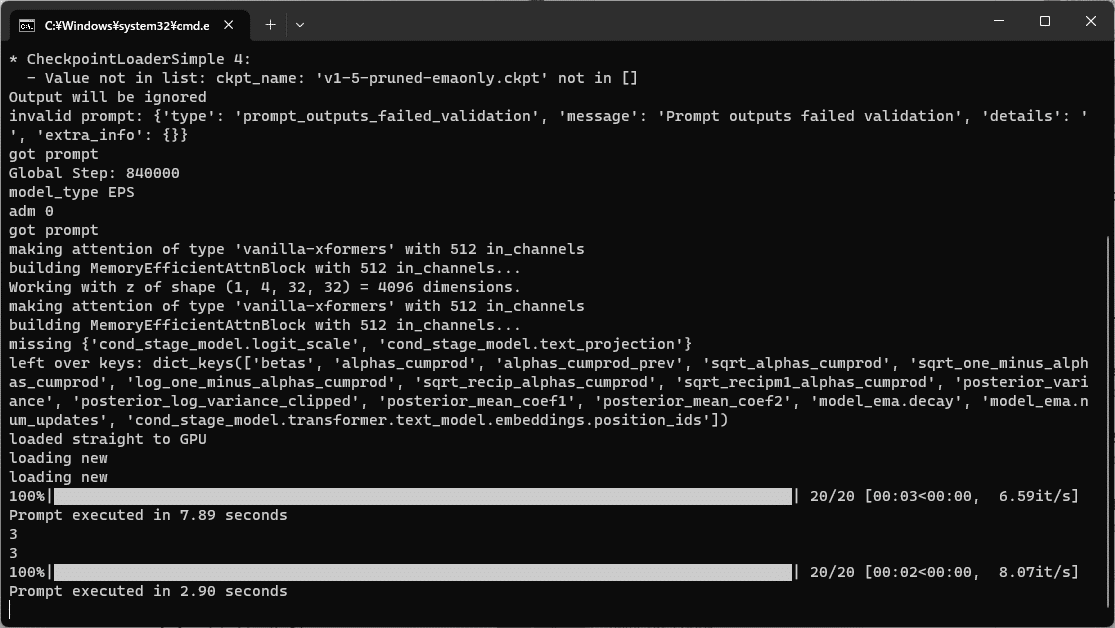Select the C:\Windows\system32\cmd.exe tab
Viewport: 1115px width, 628px height.
(129, 26)
